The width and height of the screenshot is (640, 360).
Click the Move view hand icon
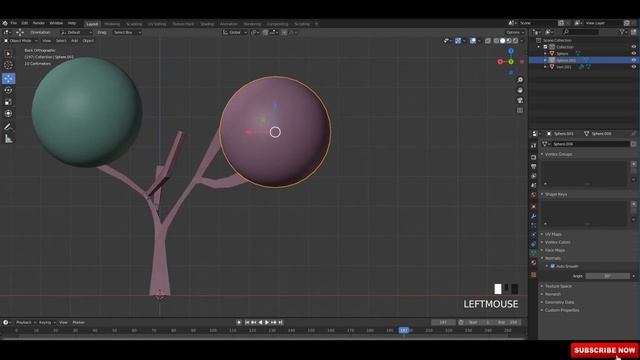point(520,90)
